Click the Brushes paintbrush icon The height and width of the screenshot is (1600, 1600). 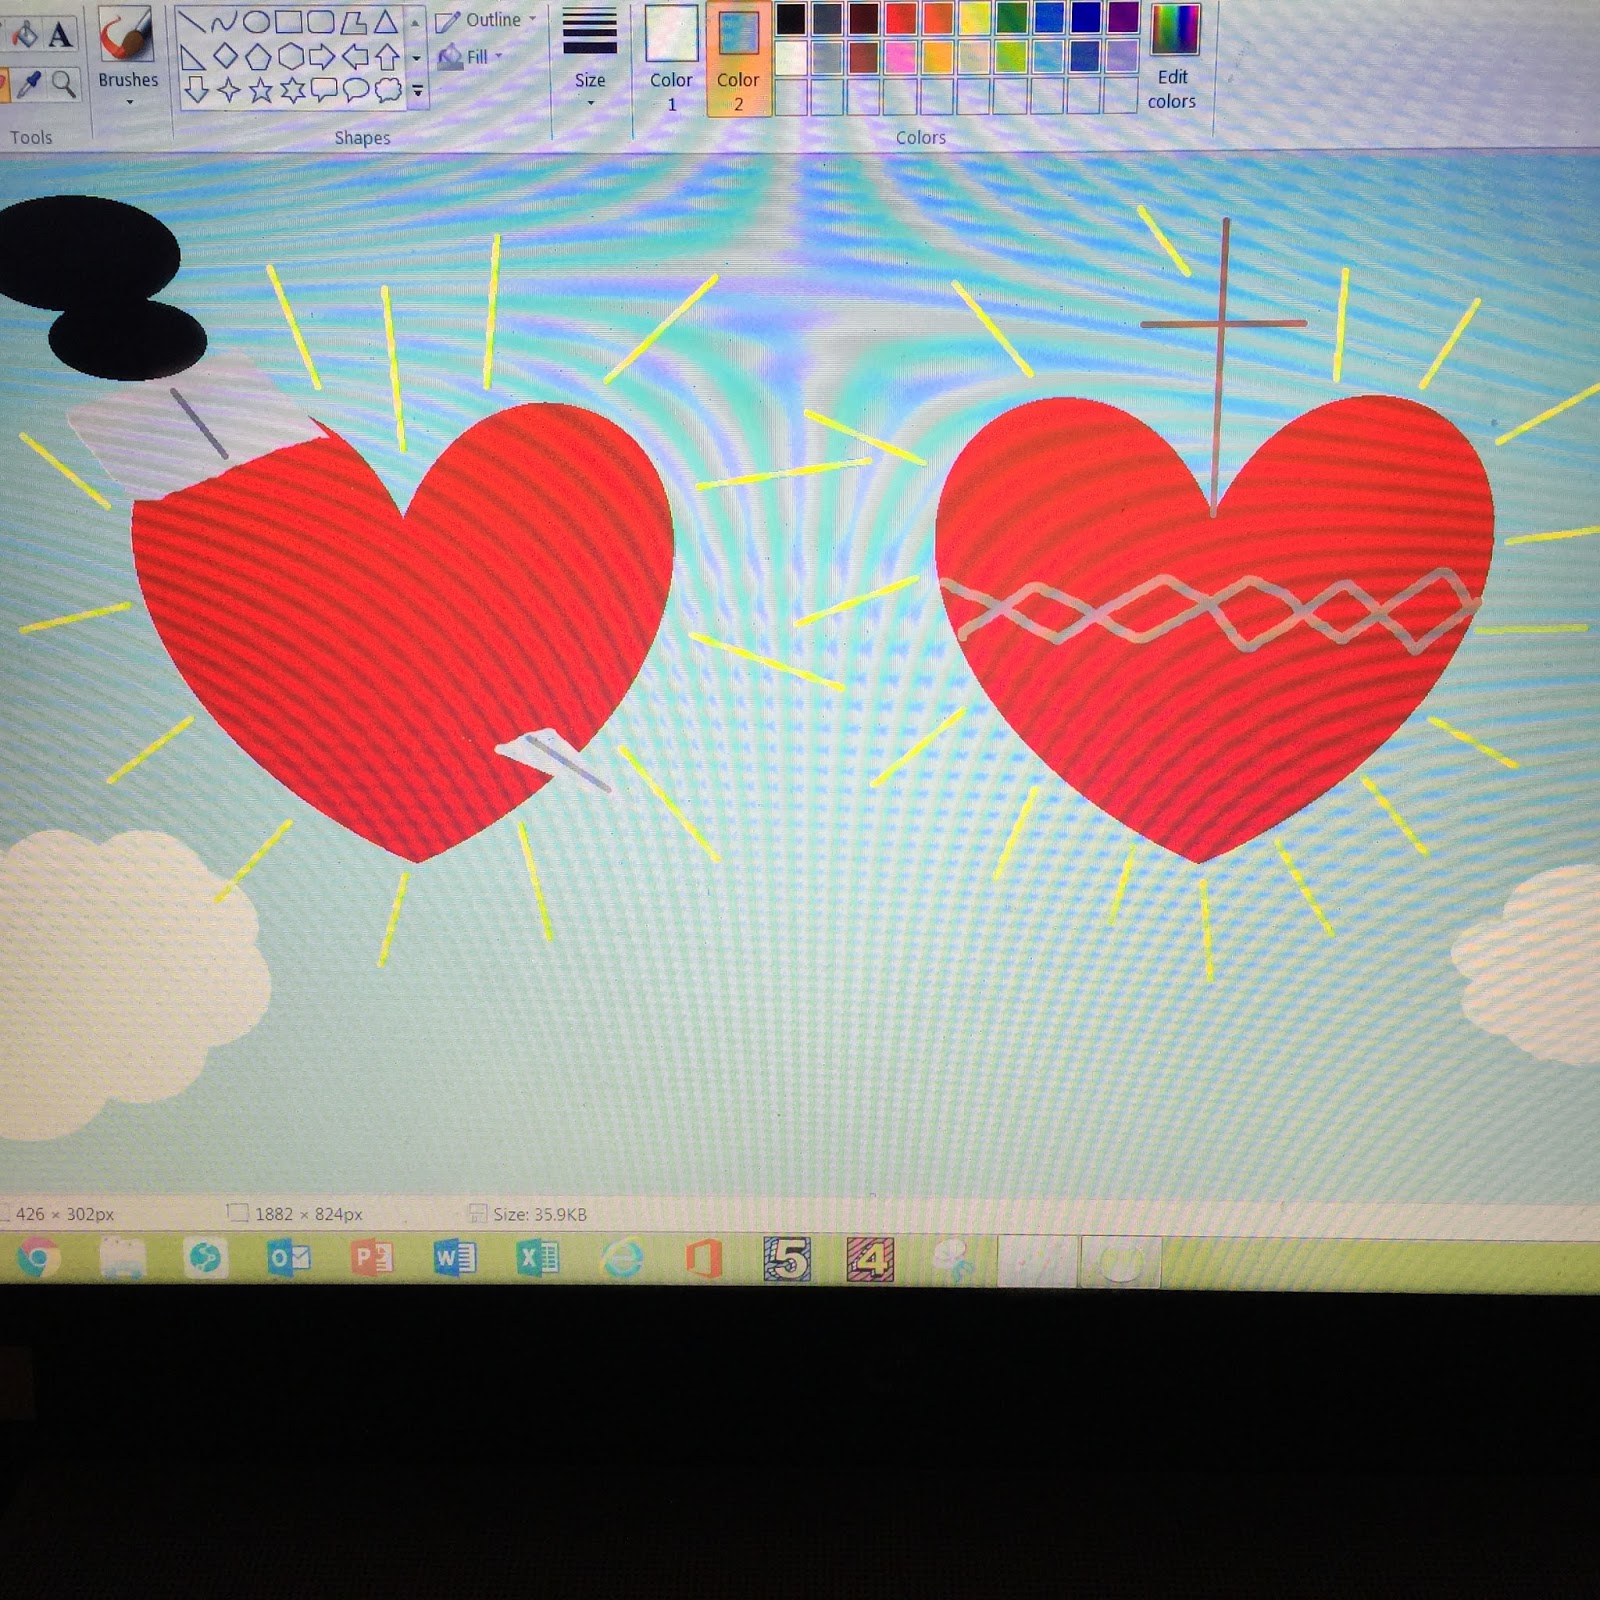coord(127,34)
